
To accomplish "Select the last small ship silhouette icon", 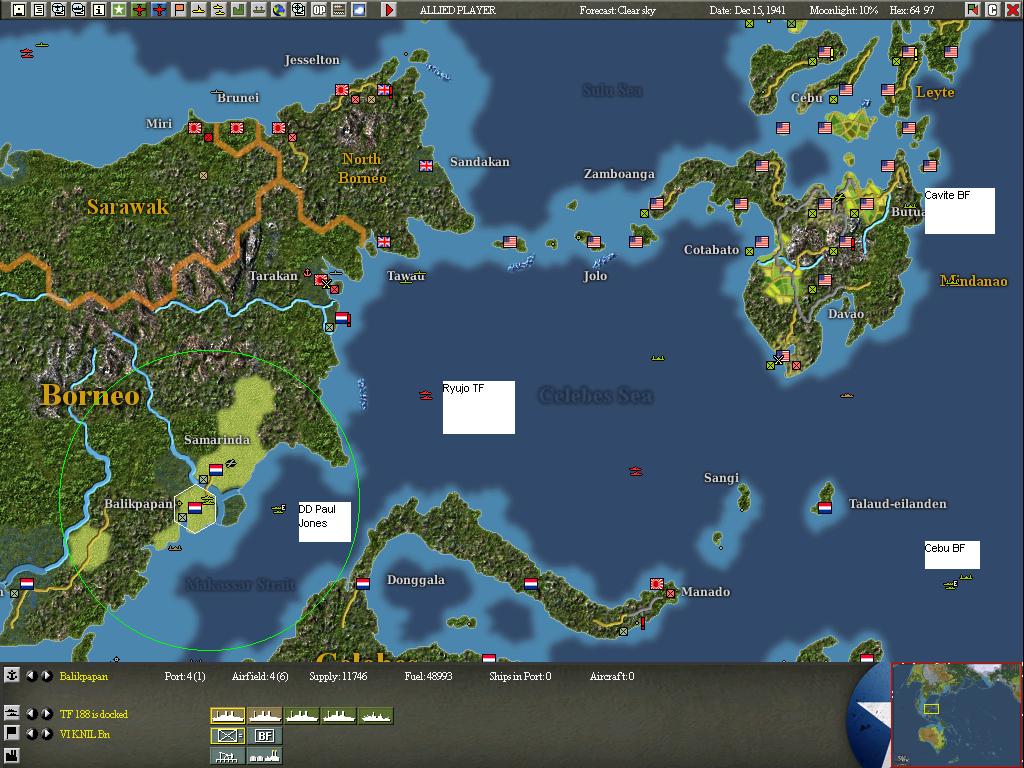I will point(376,716).
